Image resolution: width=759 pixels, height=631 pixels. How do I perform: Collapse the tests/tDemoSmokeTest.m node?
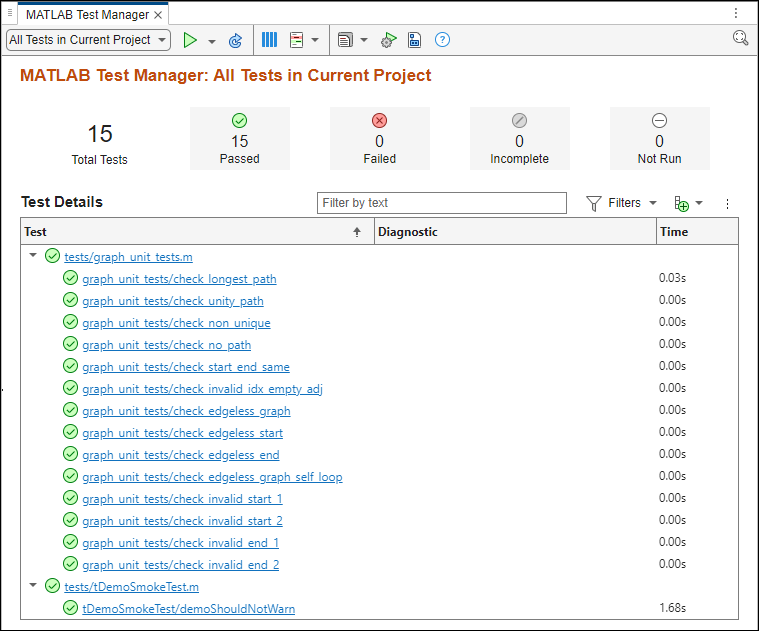click(x=33, y=585)
